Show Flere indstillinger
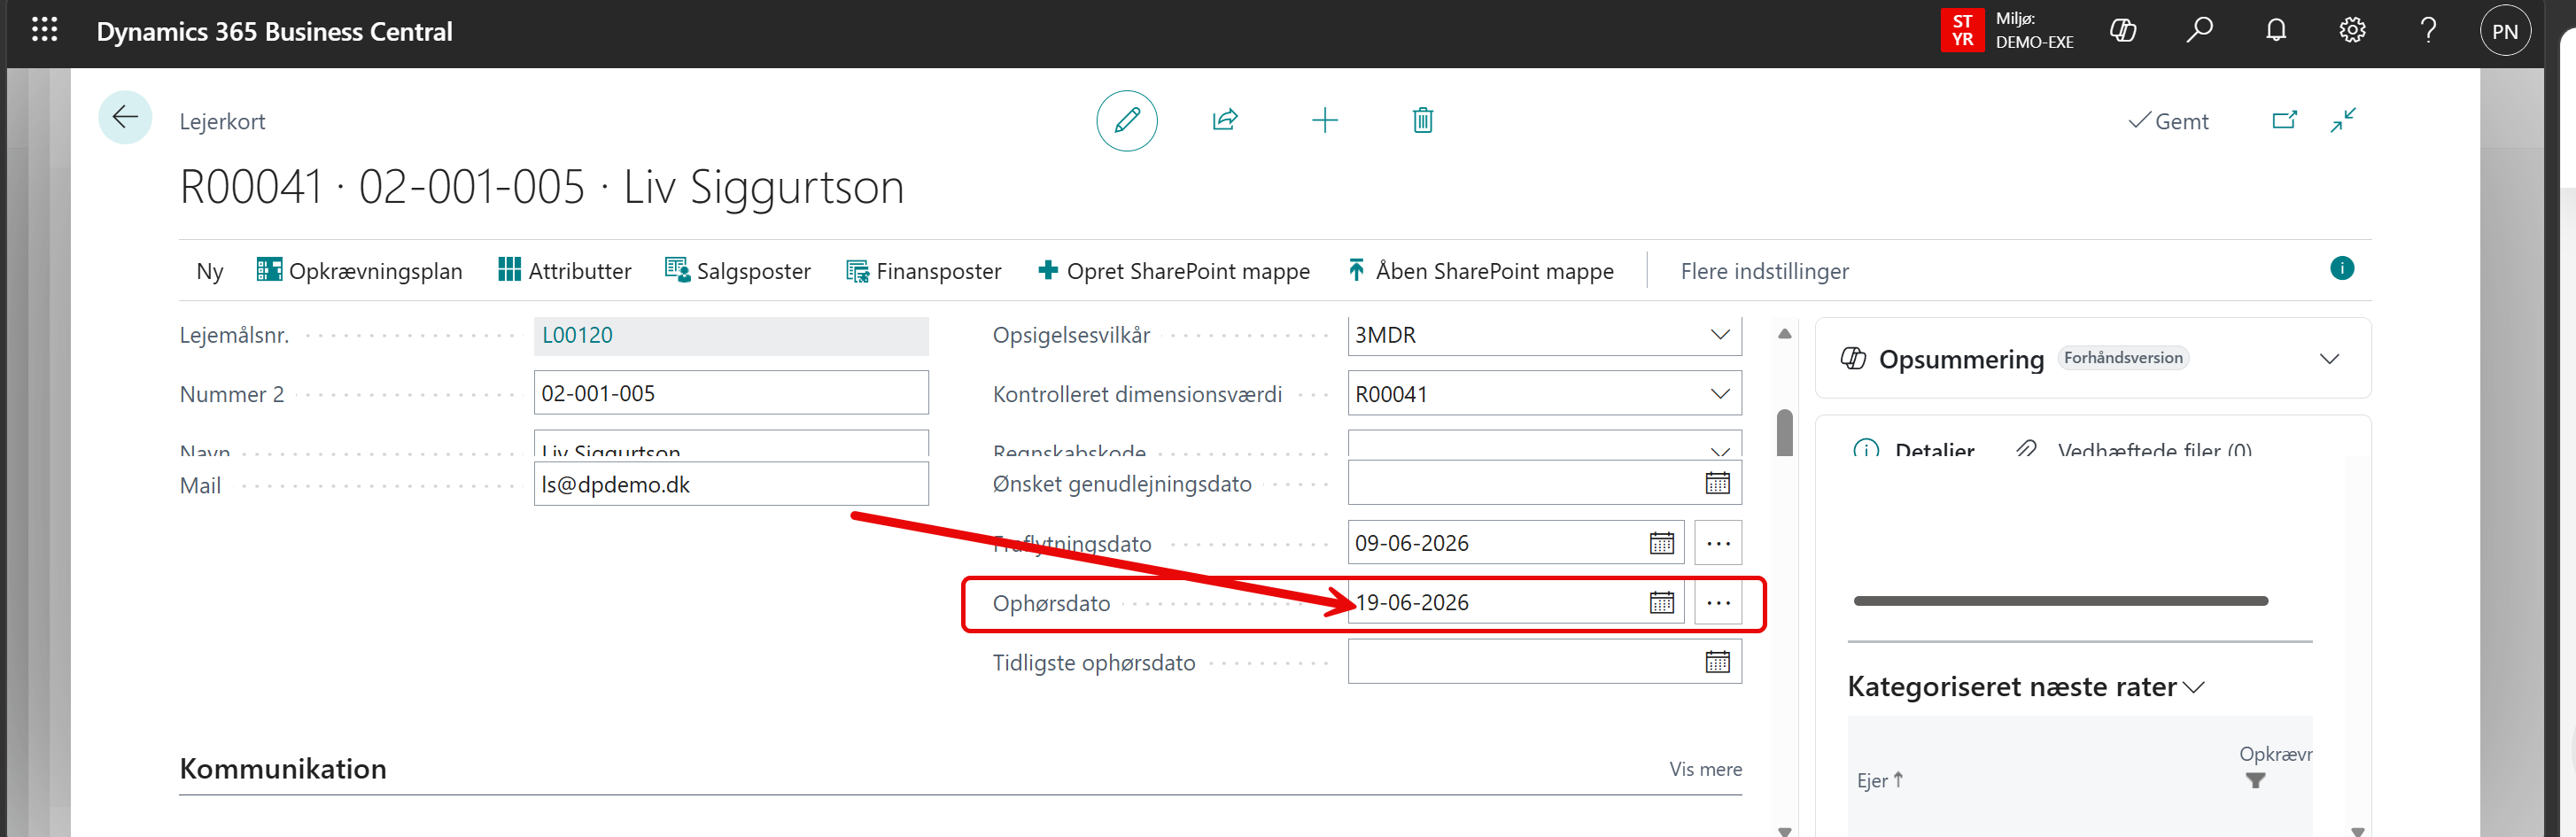 1764,271
